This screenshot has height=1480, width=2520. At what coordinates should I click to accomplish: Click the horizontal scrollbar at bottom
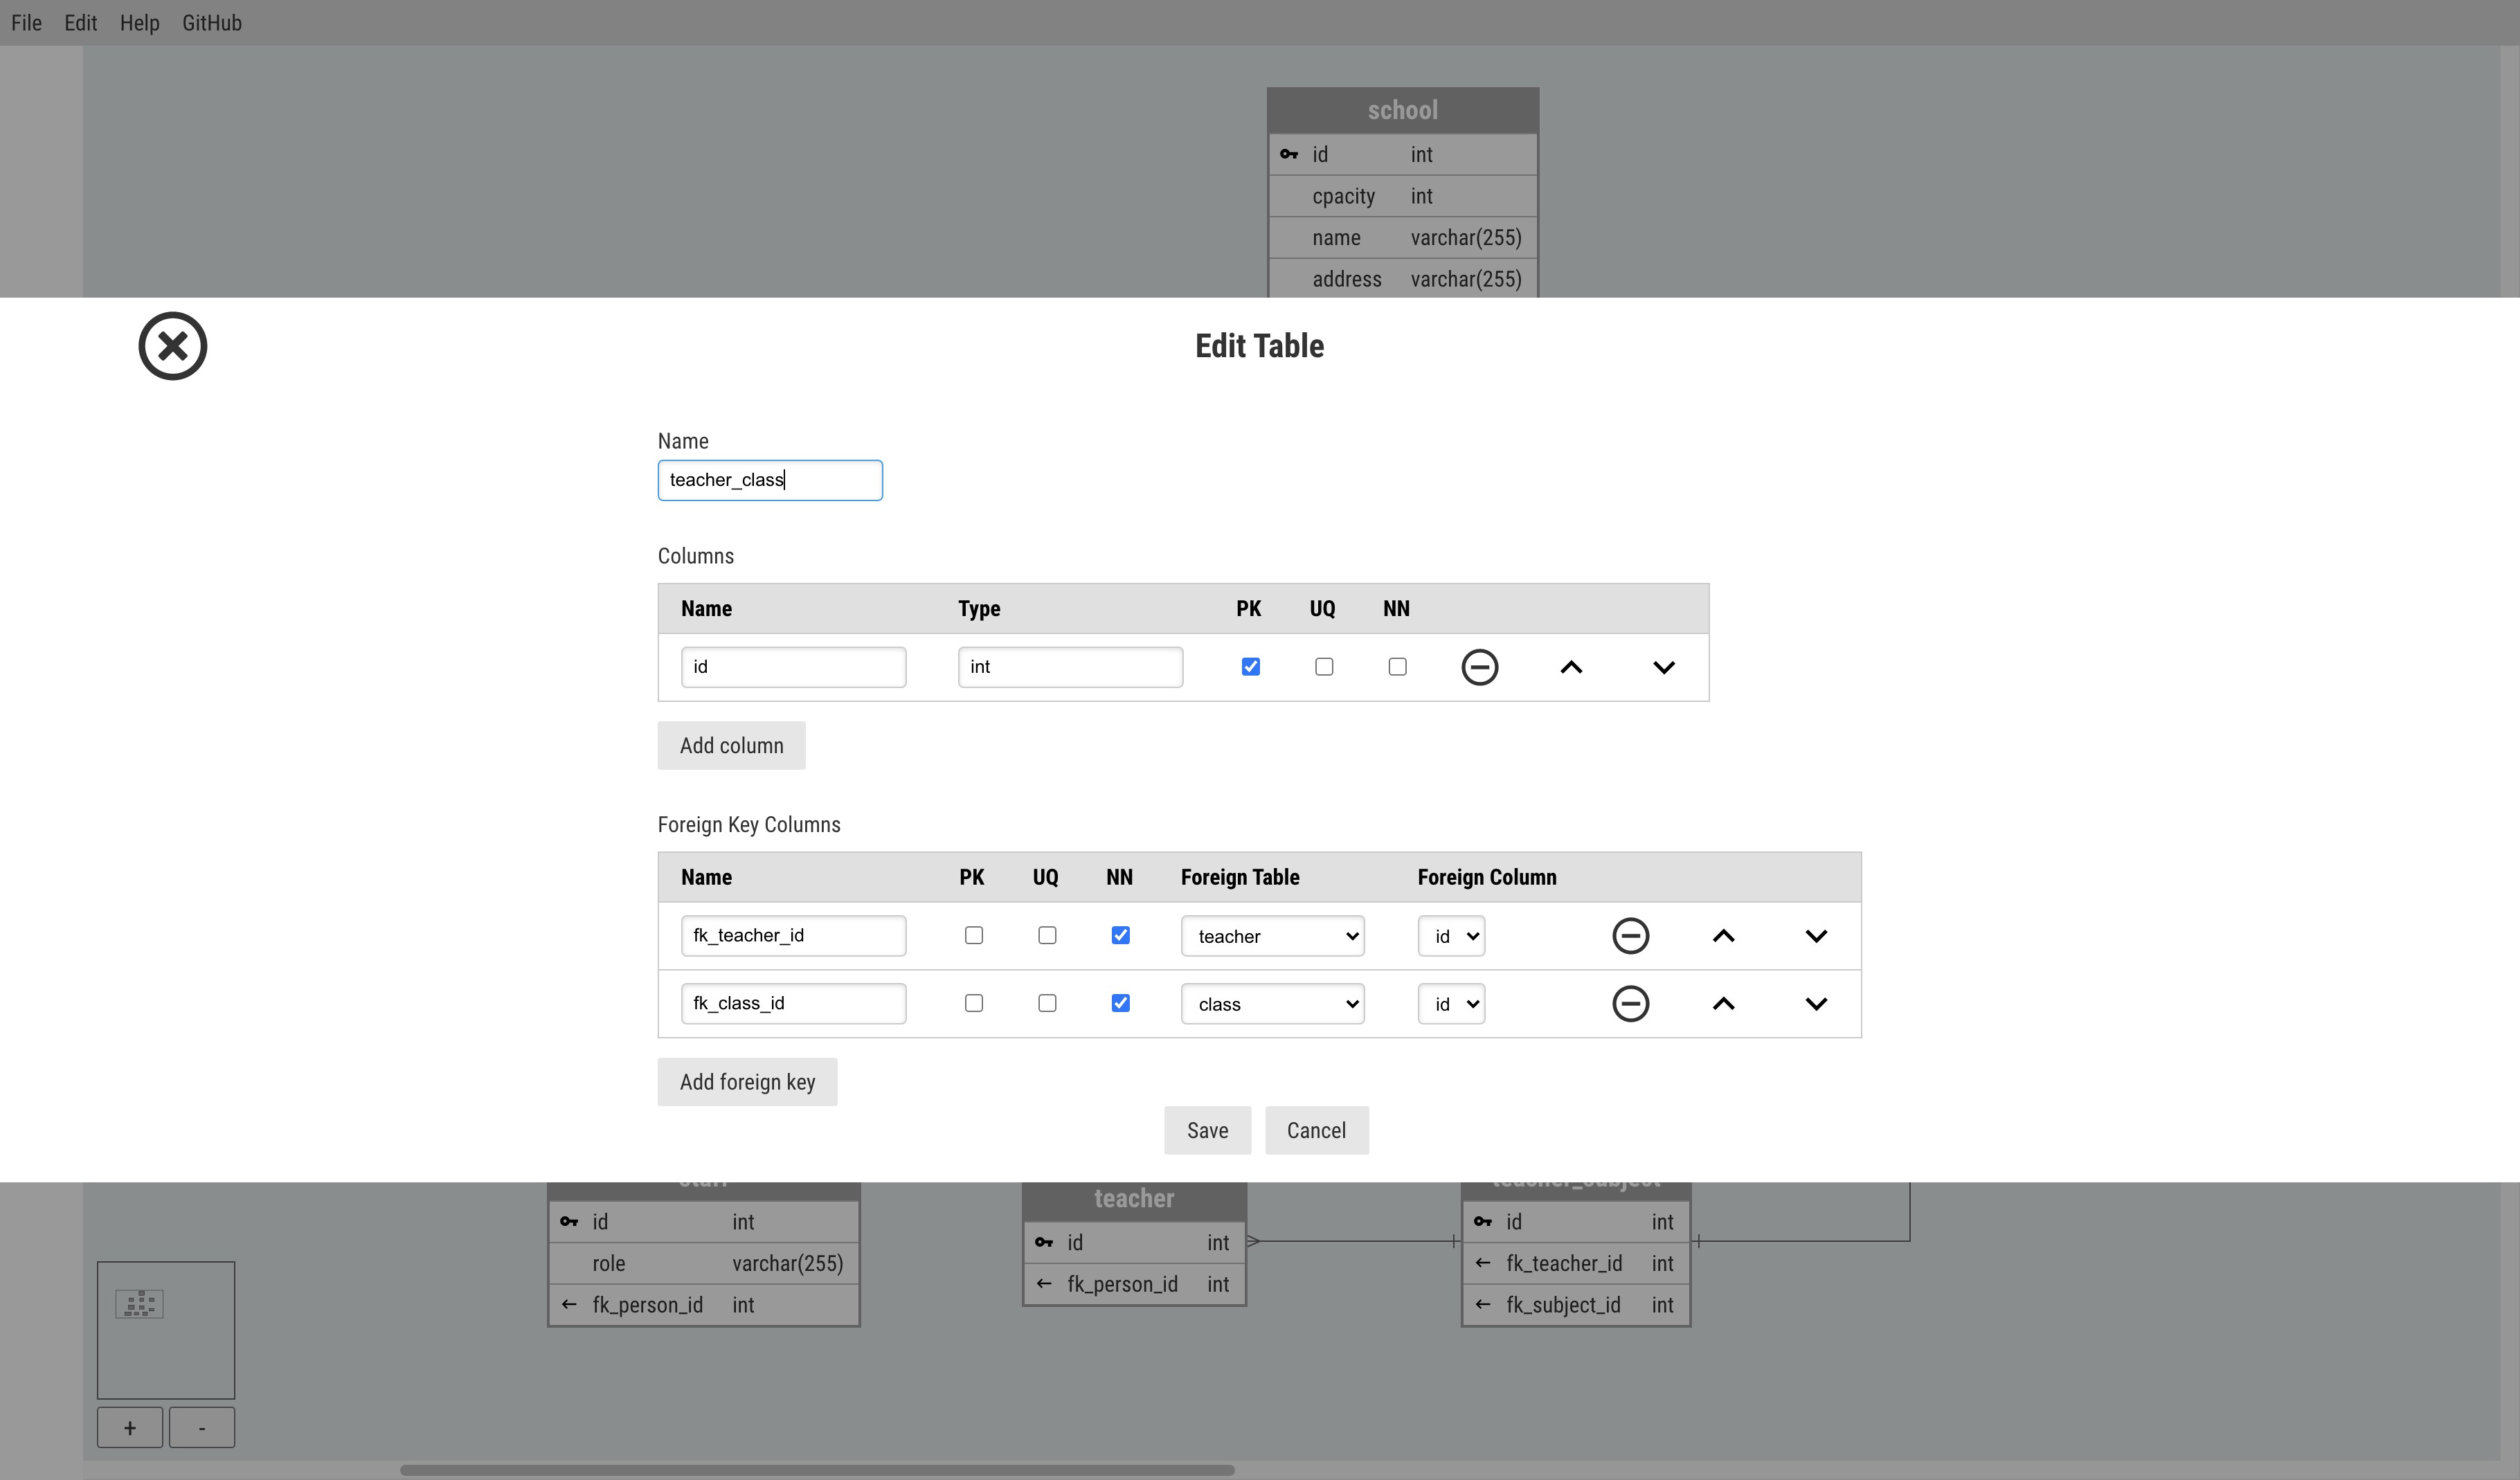[x=817, y=1470]
